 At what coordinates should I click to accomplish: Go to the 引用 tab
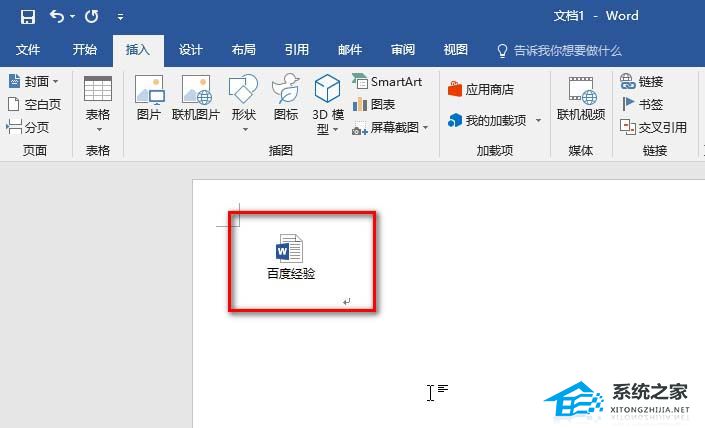(x=297, y=49)
